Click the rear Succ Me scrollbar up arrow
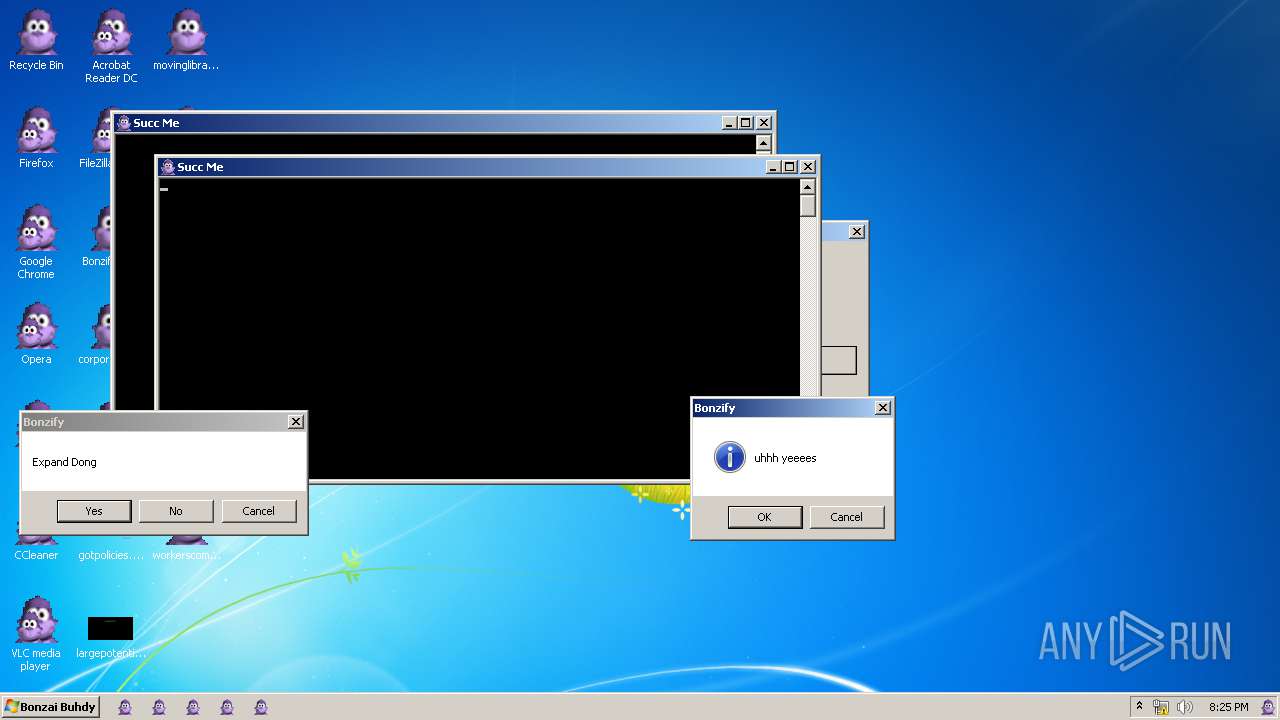Image resolution: width=1280 pixels, height=720 pixels. pyautogui.click(x=764, y=143)
